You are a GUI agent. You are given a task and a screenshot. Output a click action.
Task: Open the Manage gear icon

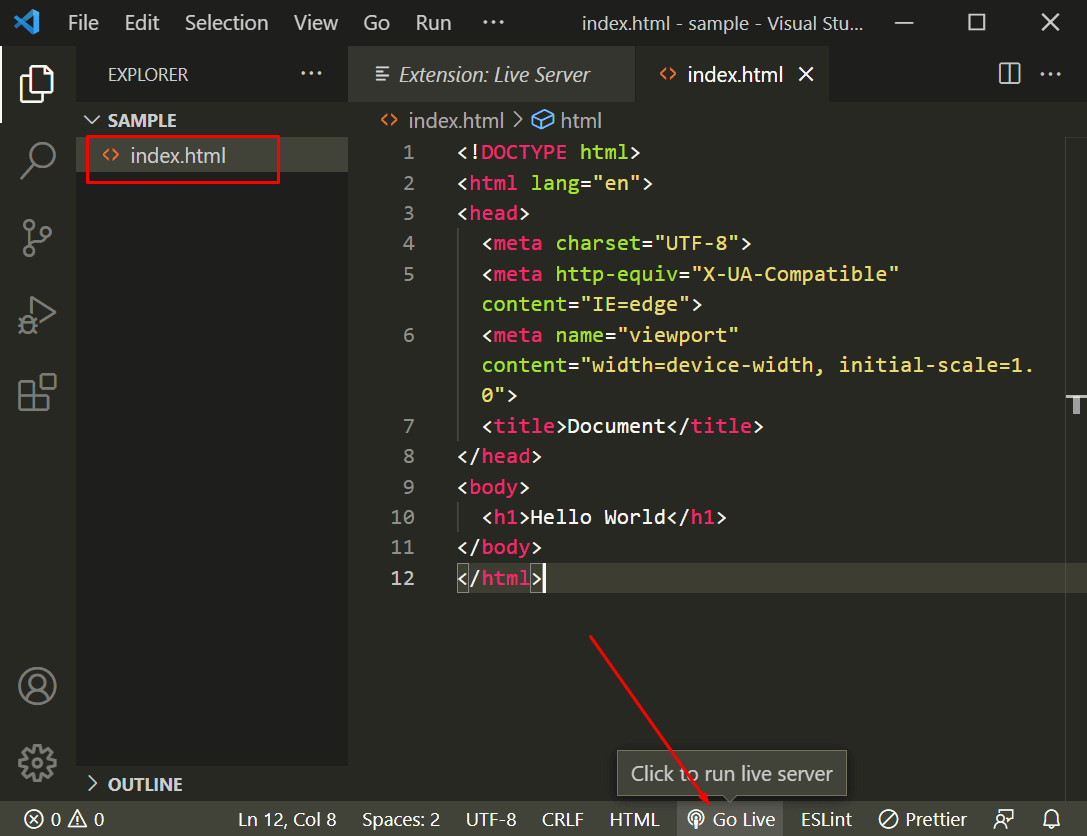[37, 763]
